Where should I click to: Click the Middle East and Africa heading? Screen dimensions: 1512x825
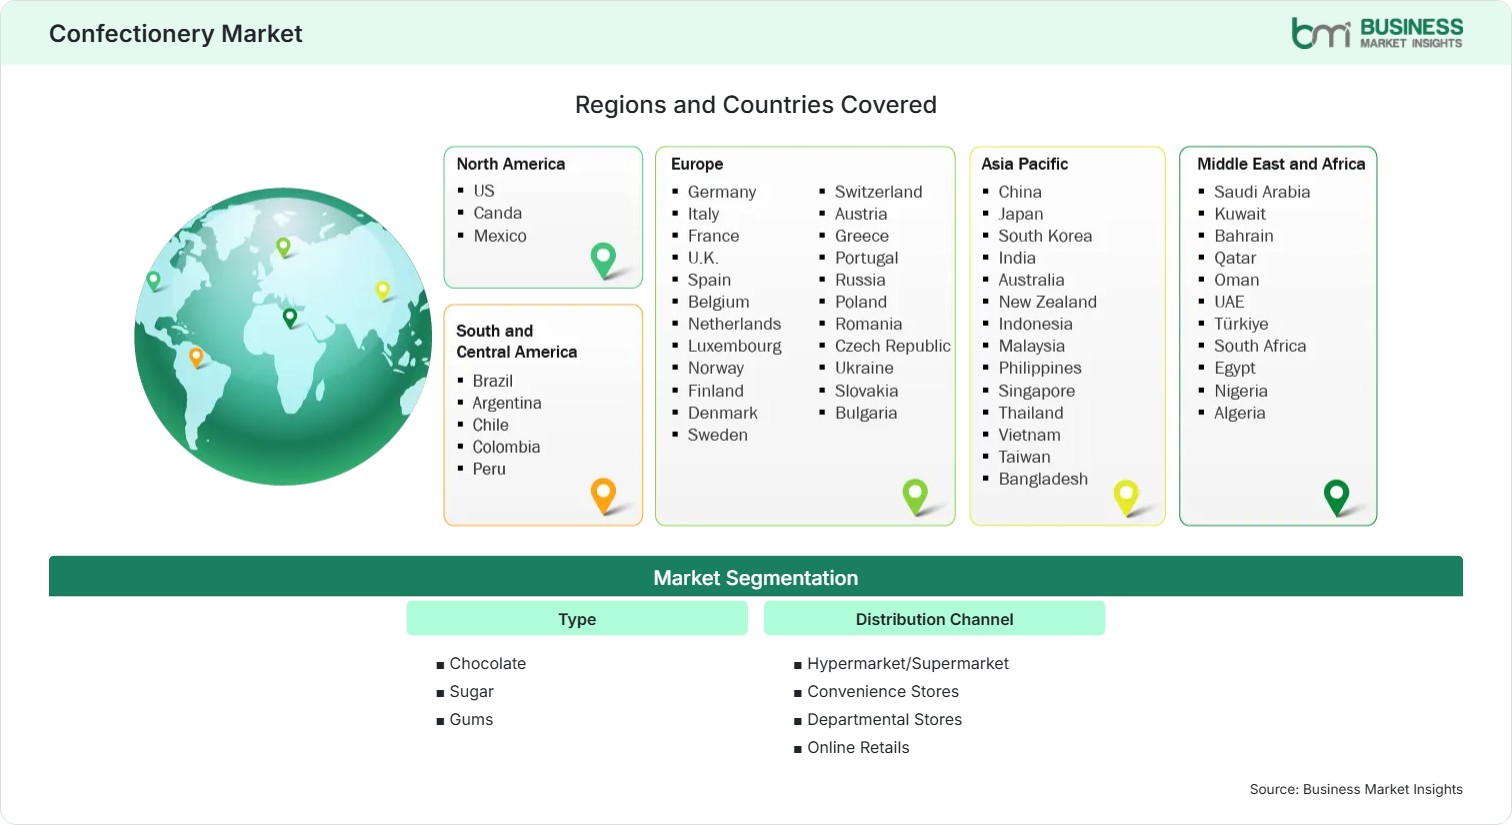click(1281, 164)
